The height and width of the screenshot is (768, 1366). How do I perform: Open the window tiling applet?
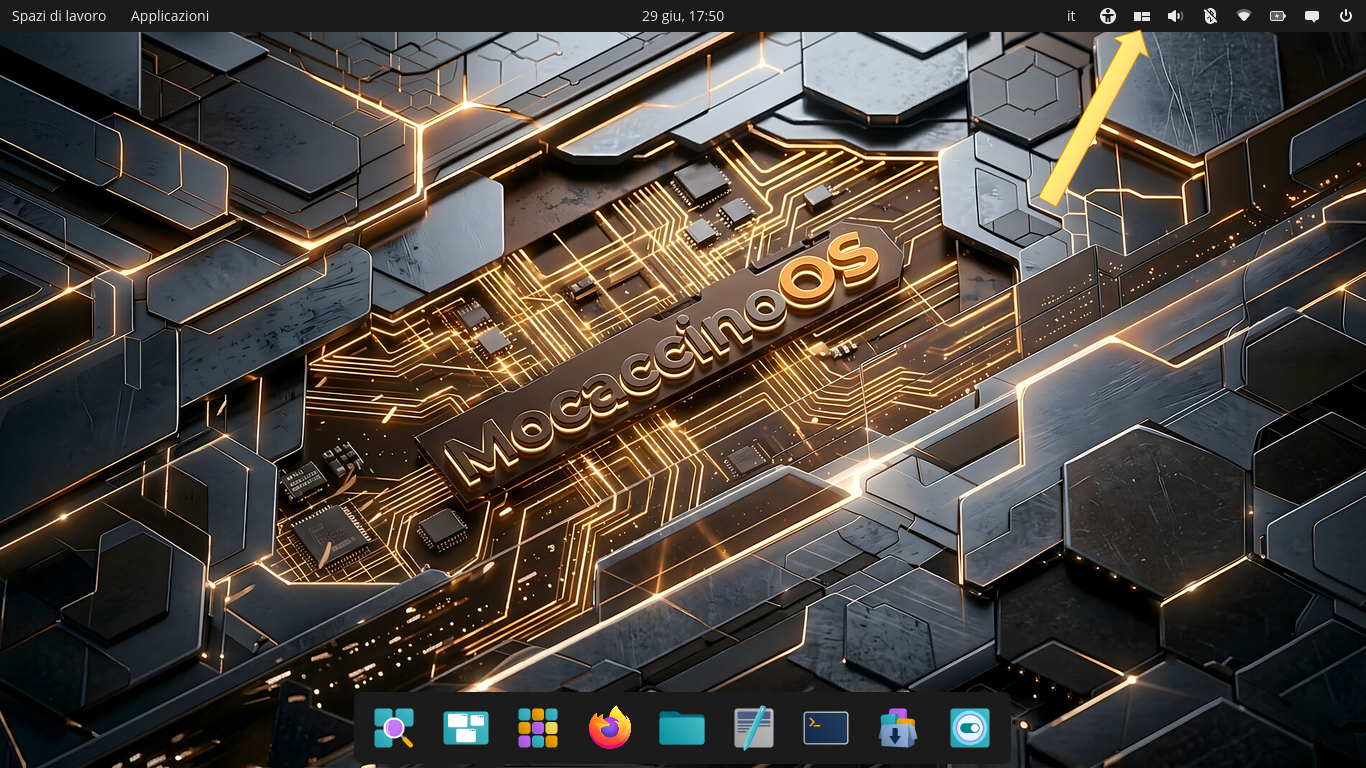point(1142,16)
